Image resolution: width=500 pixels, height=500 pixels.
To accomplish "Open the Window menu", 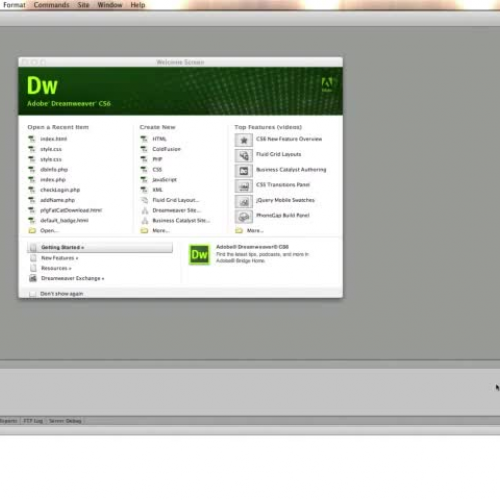I will [110, 5].
